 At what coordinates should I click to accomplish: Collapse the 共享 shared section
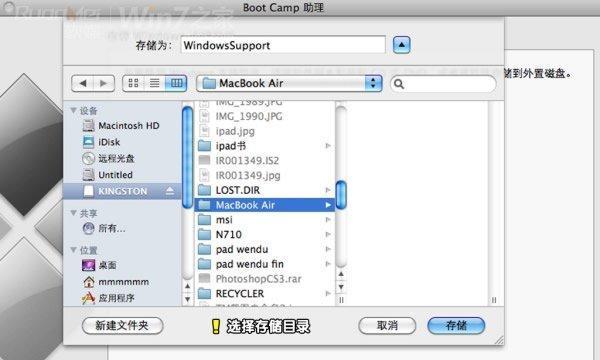tap(73, 213)
